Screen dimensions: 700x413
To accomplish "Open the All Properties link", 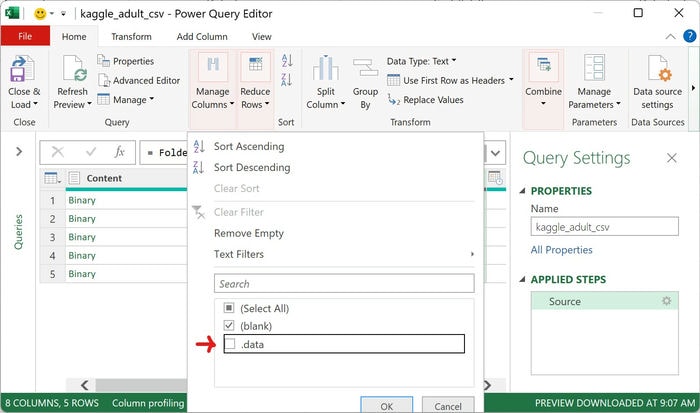I will tap(561, 250).
